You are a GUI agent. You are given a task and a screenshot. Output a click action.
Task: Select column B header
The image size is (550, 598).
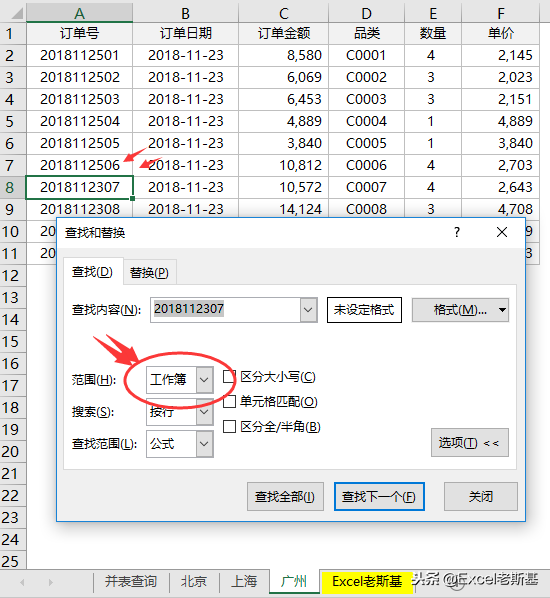tap(185, 14)
